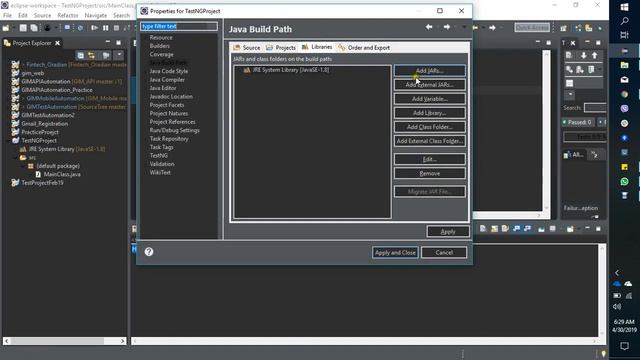Image resolution: width=640 pixels, height=360 pixels.
Task: Open Windows notification center icon
Action: pyautogui.click(x=624, y=346)
